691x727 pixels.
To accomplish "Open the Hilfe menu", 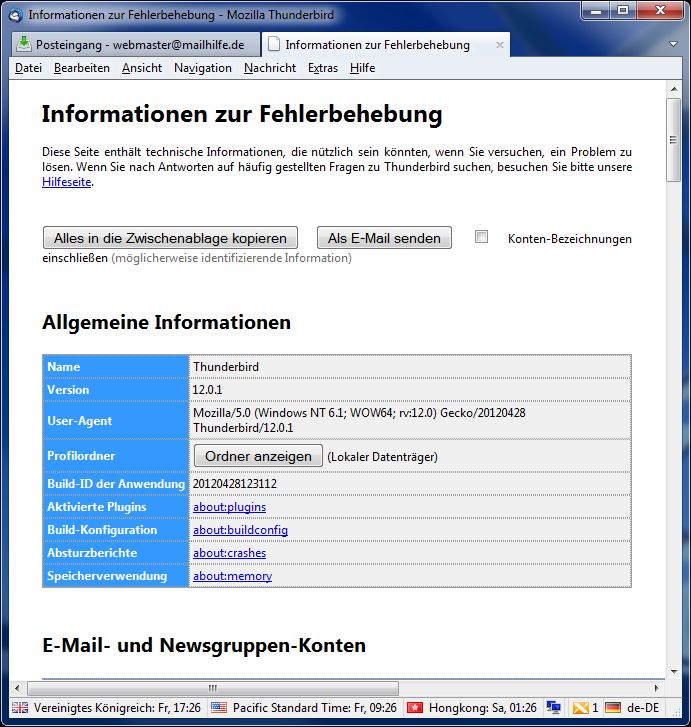I will click(362, 68).
